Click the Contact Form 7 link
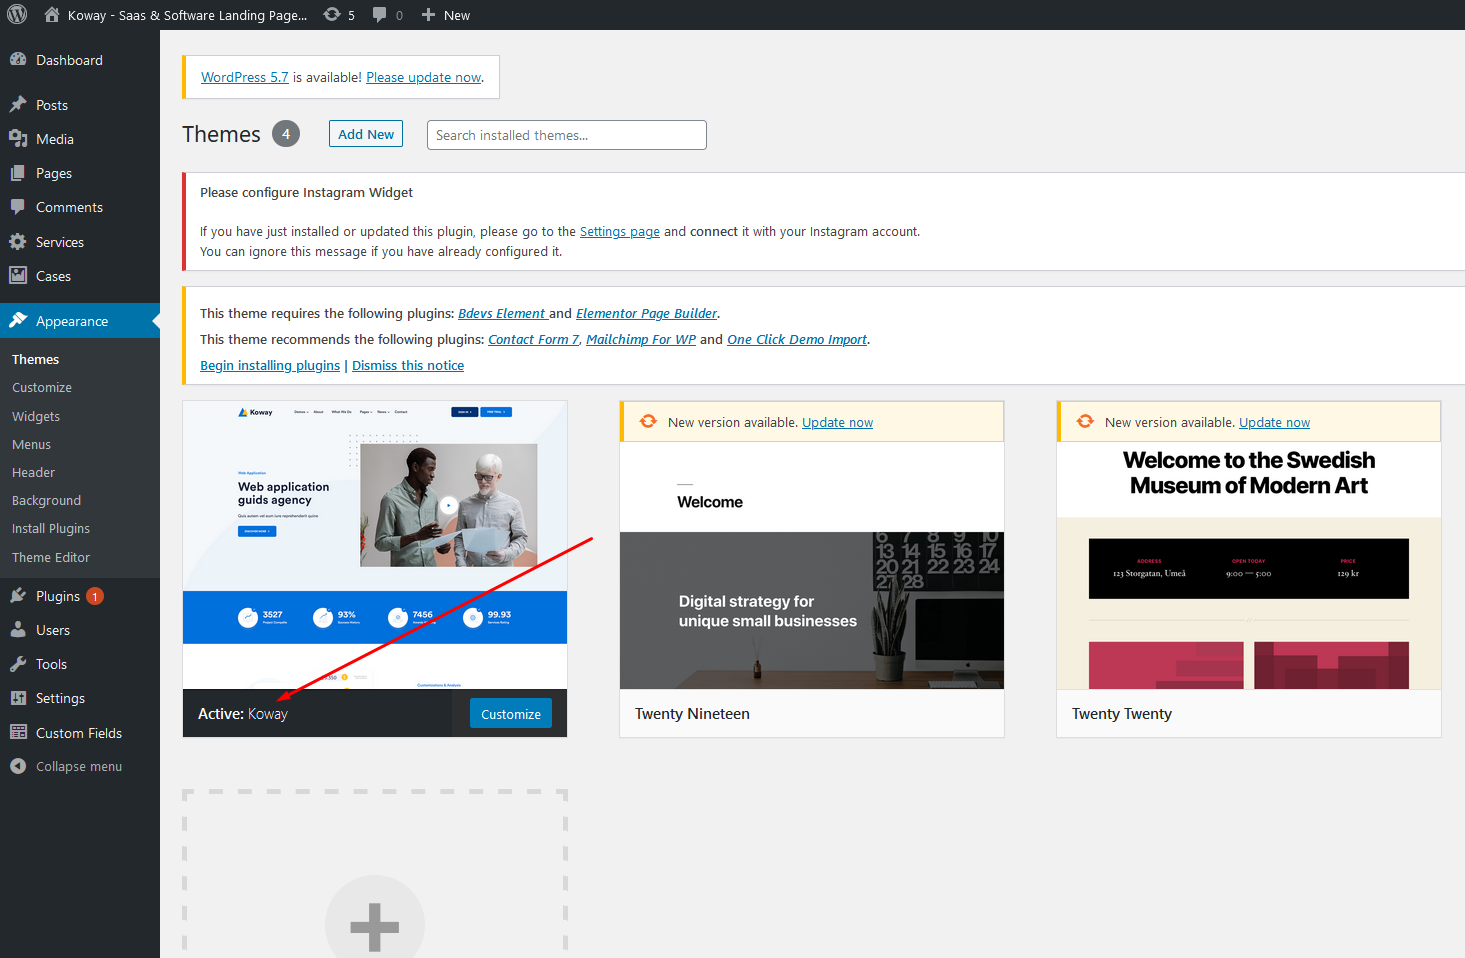The width and height of the screenshot is (1465, 958). click(534, 339)
